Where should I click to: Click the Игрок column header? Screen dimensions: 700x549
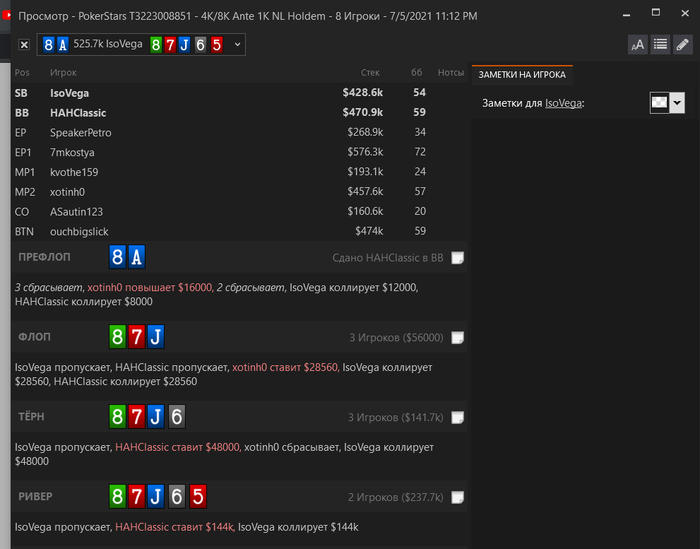(x=63, y=72)
